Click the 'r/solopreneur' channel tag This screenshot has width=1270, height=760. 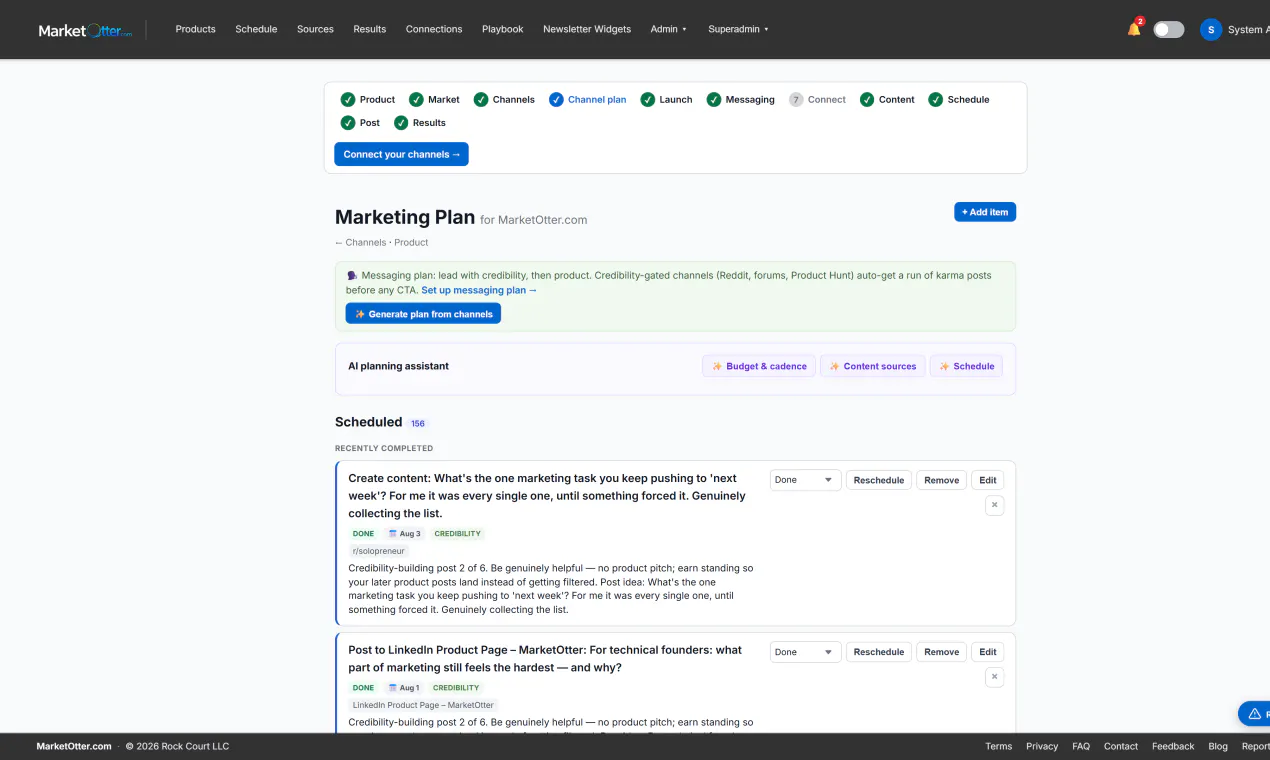[x=378, y=551]
